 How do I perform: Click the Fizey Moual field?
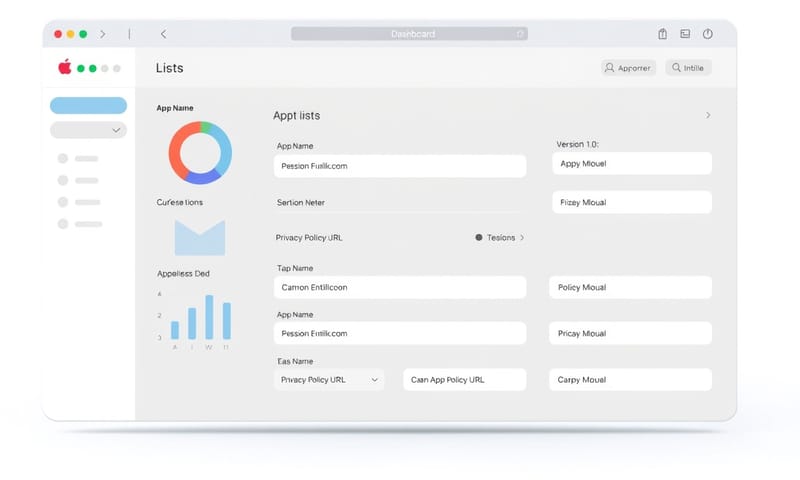(x=632, y=203)
